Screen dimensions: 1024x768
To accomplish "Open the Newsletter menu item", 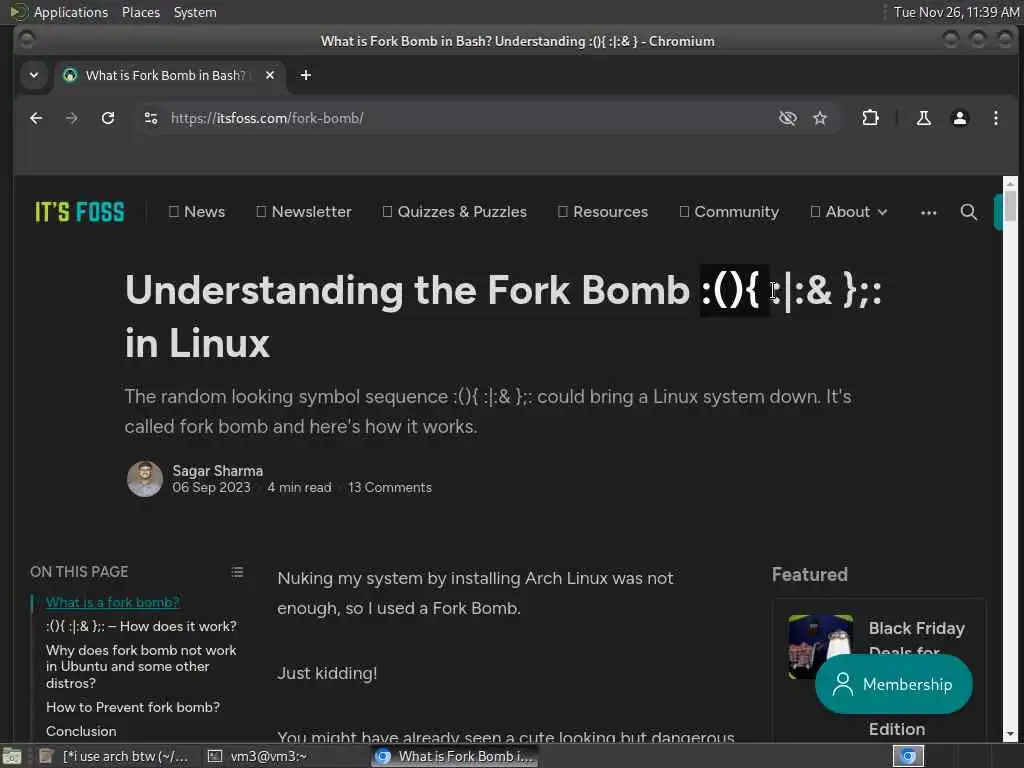I will click(x=304, y=212).
